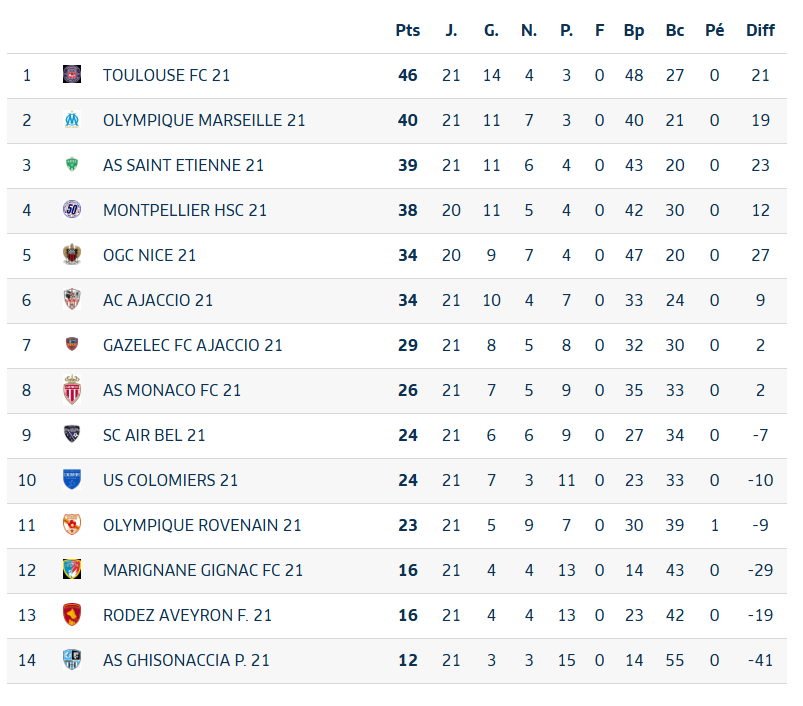Screen dimensions: 803x706
Task: Click the Marignane Gignac FC logo
Action: pos(72,569)
